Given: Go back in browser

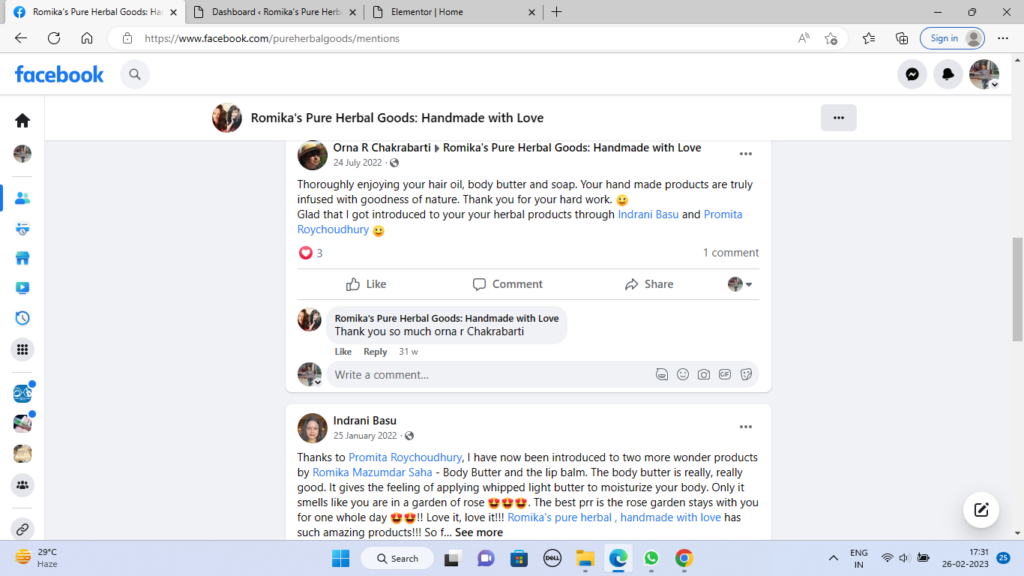Looking at the screenshot, I should [x=21, y=39].
